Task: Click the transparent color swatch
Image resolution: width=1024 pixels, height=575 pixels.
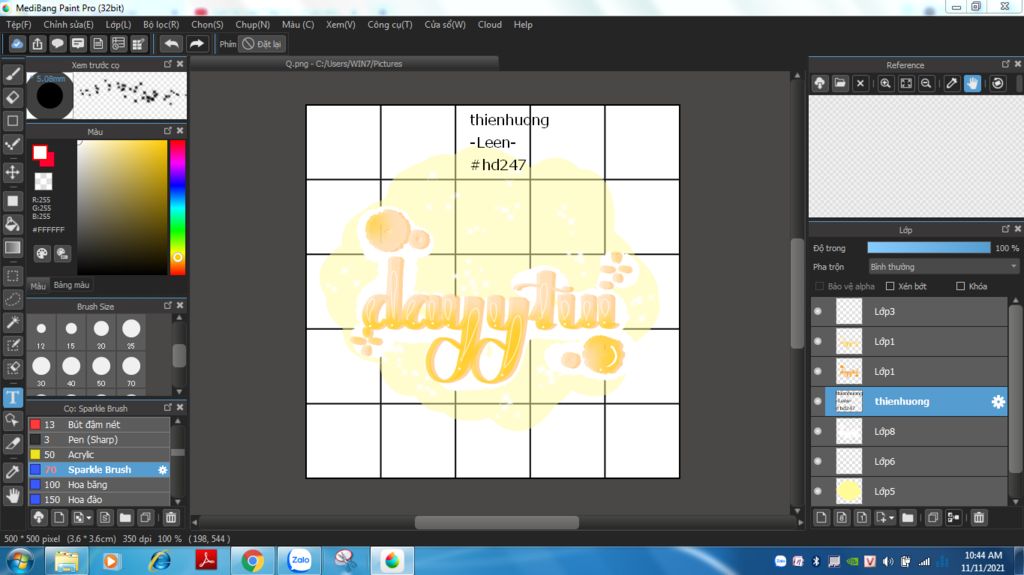Action: point(43,181)
